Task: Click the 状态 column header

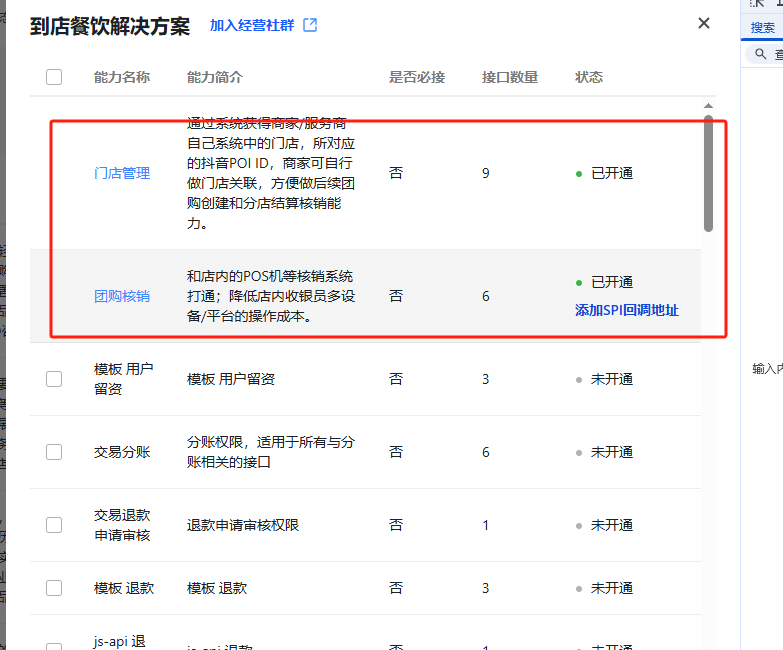Action: tap(589, 77)
